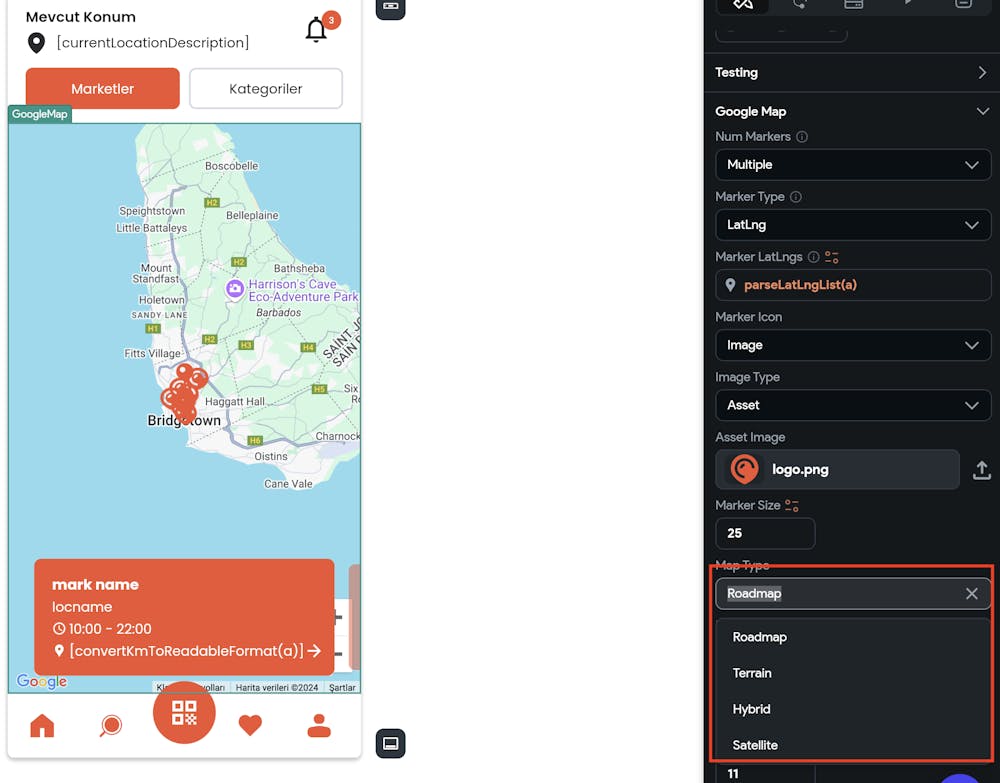This screenshot has height=783, width=1000.
Task: Click the Harrison's Cave camera marker on map
Action: click(235, 289)
